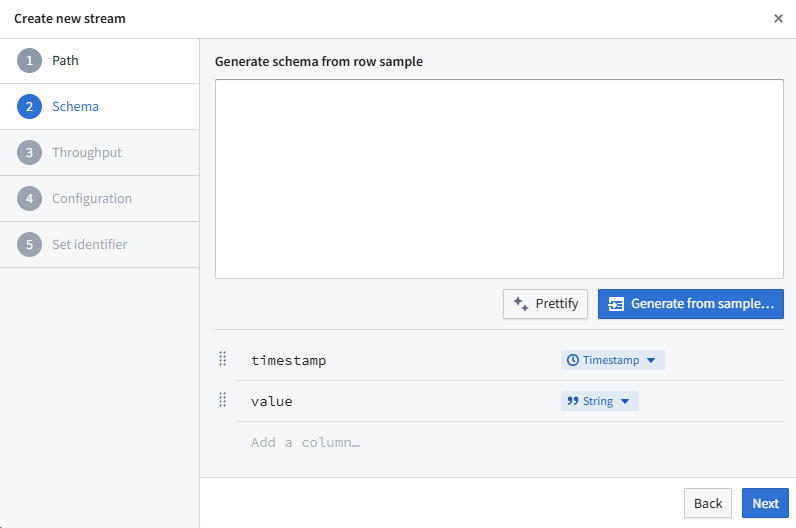Click inside the row sample text area

499,179
